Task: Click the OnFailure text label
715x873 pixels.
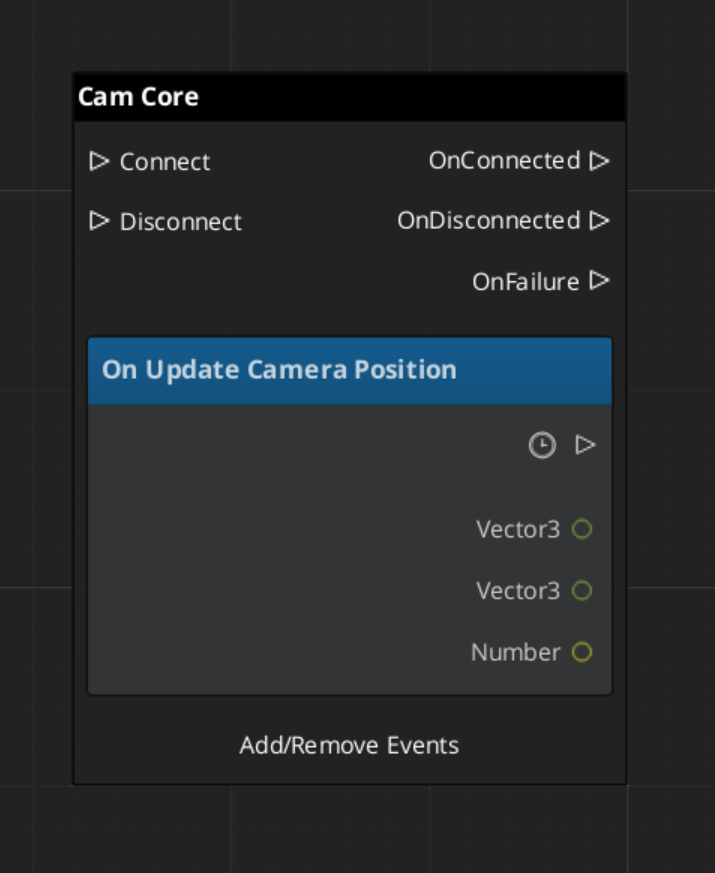Action: (525, 282)
